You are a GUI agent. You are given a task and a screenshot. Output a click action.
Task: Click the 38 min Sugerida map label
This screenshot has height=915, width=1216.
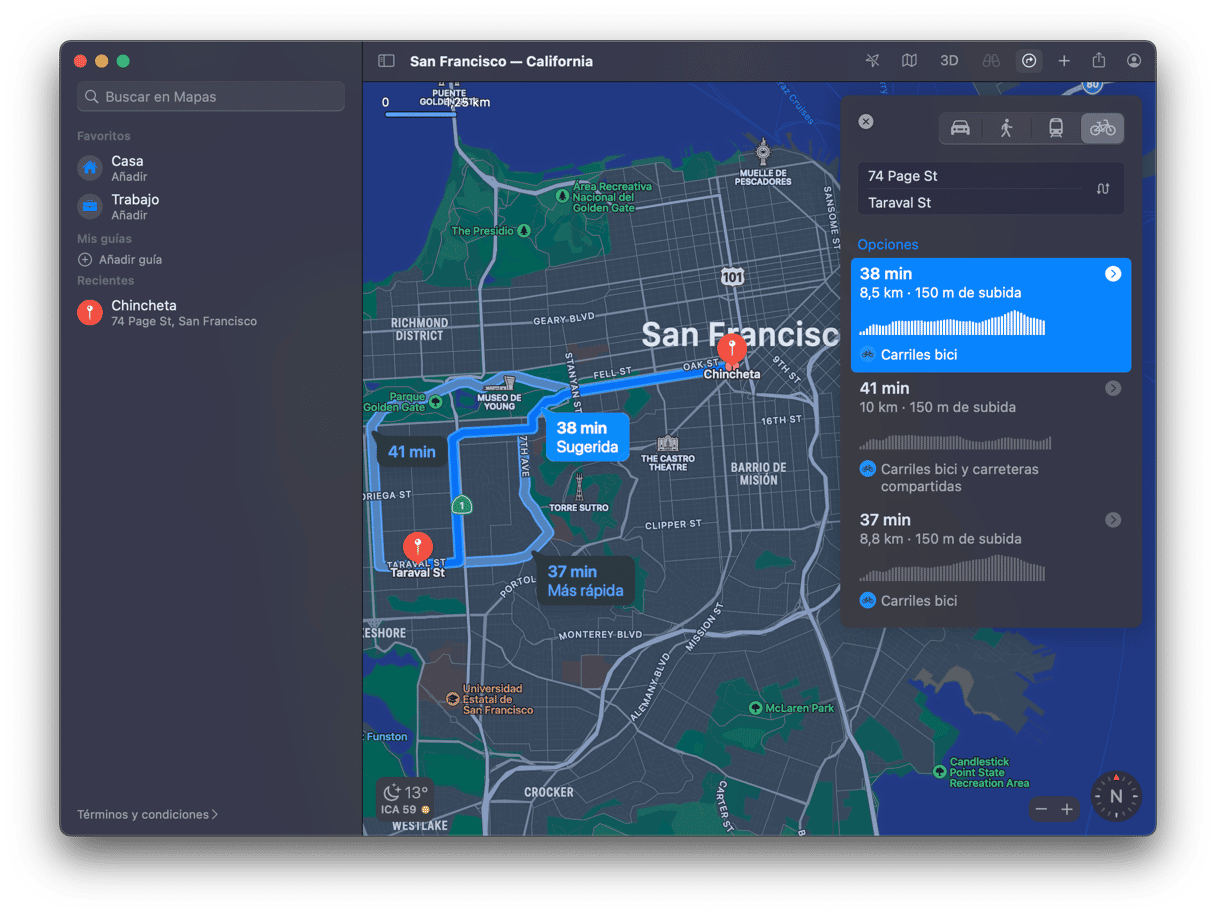point(587,437)
